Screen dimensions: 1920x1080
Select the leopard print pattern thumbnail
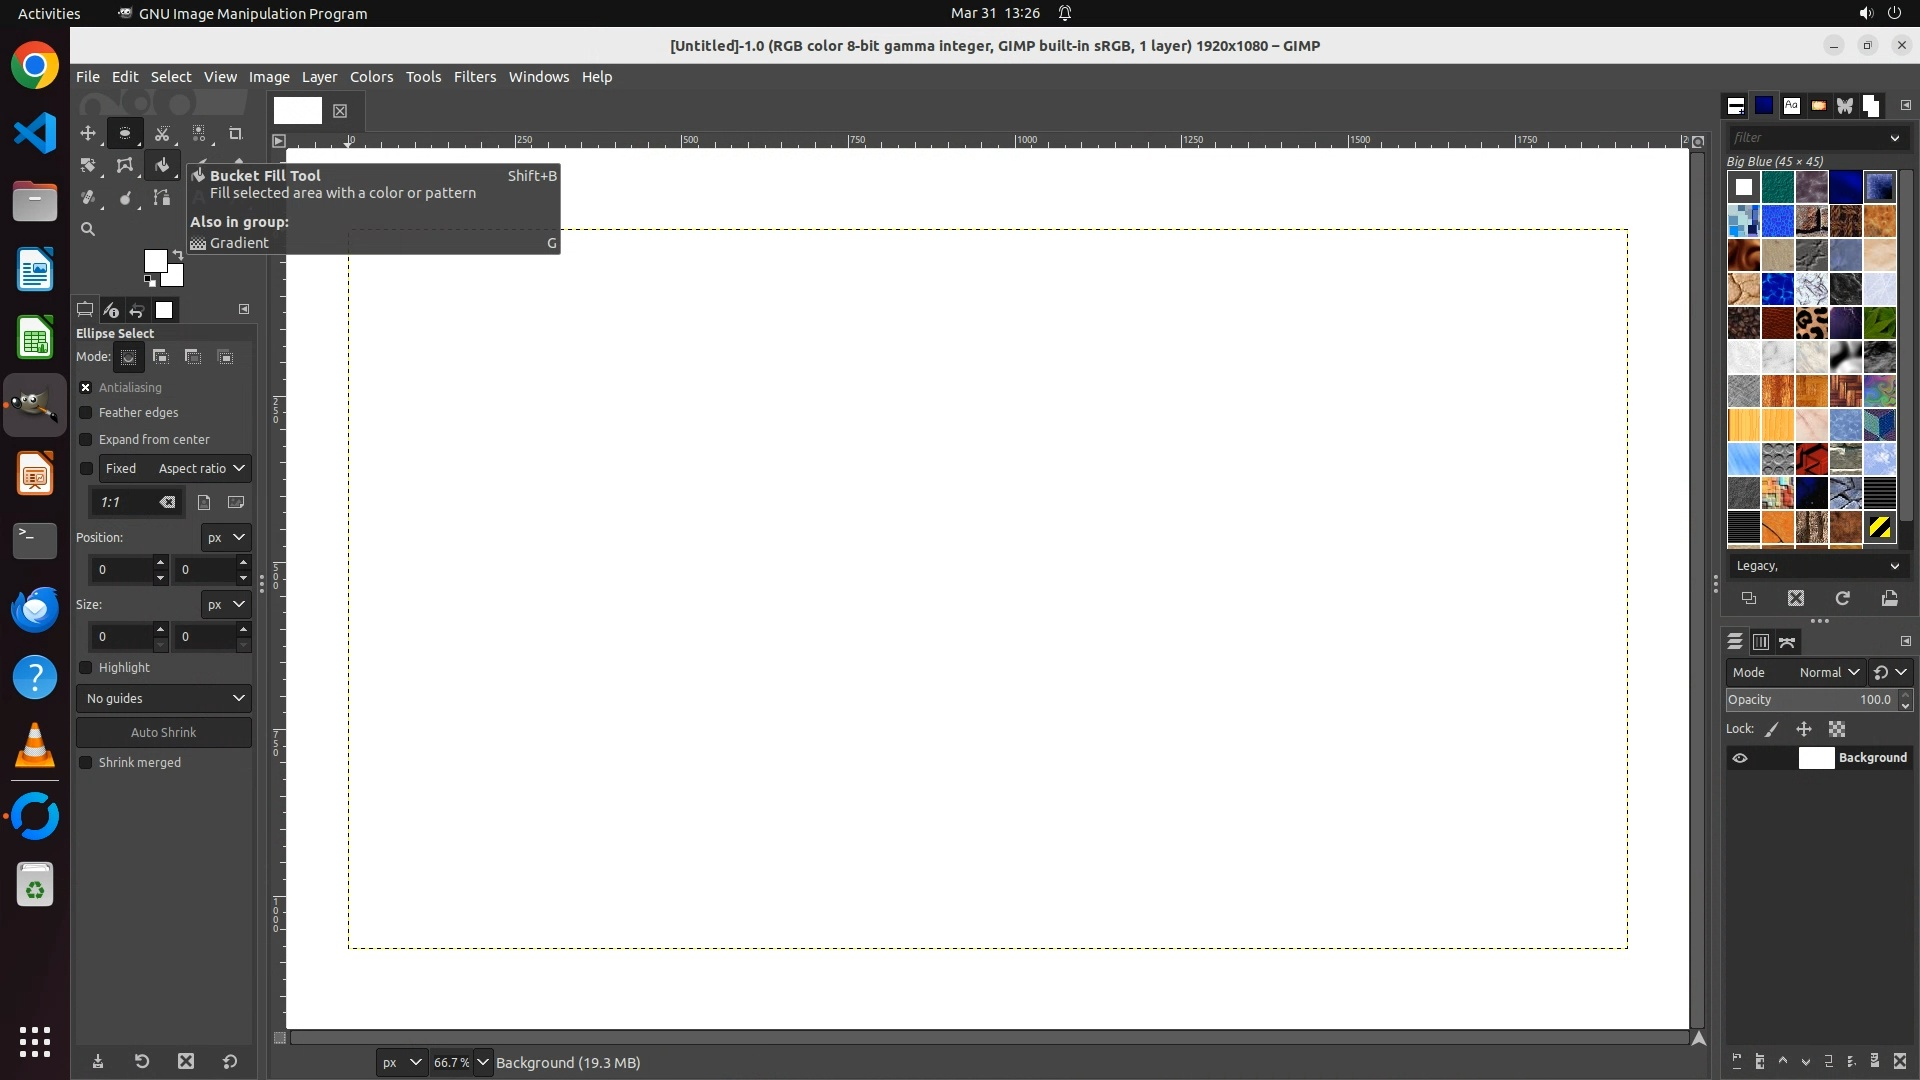pyautogui.click(x=1811, y=323)
